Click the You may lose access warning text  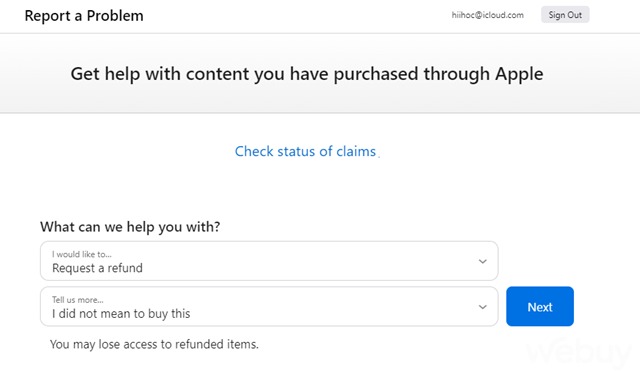(154, 344)
